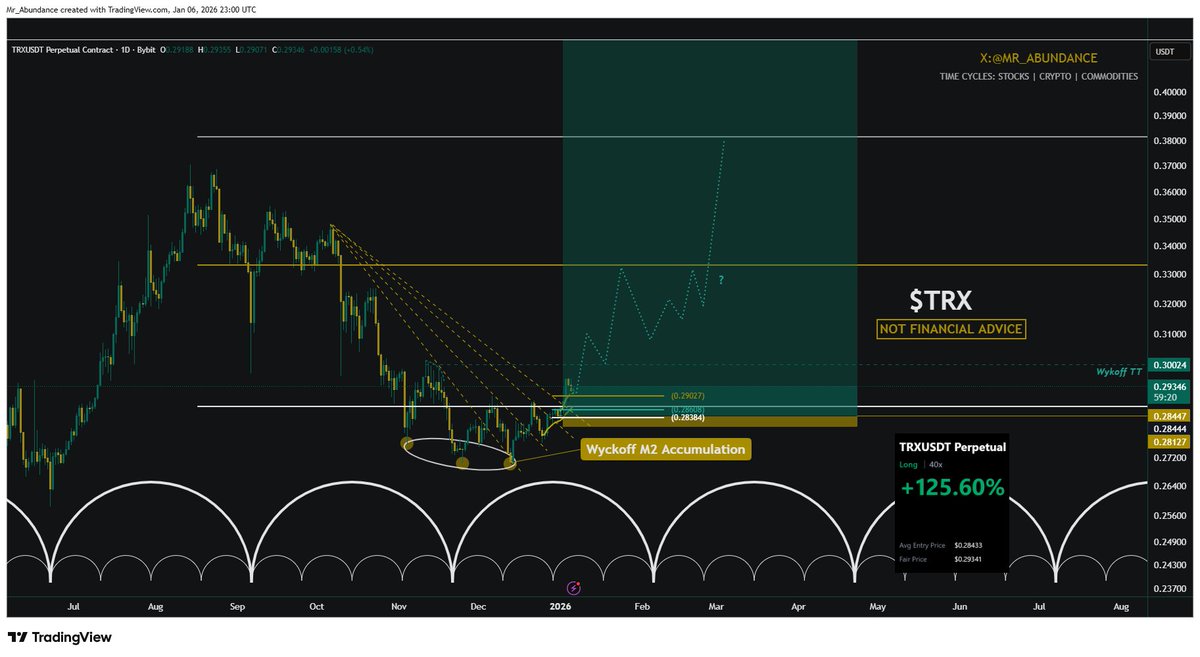Select the Wyckoff M2 Accumulation label

click(664, 449)
